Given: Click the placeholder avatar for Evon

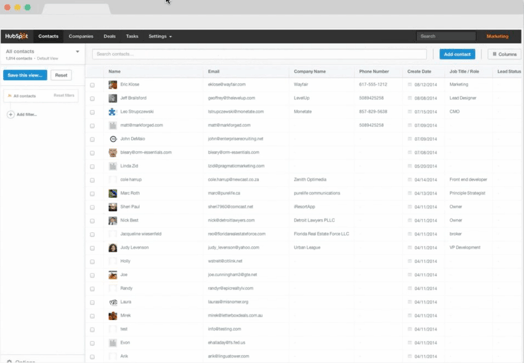Looking at the screenshot, I should tap(113, 343).
